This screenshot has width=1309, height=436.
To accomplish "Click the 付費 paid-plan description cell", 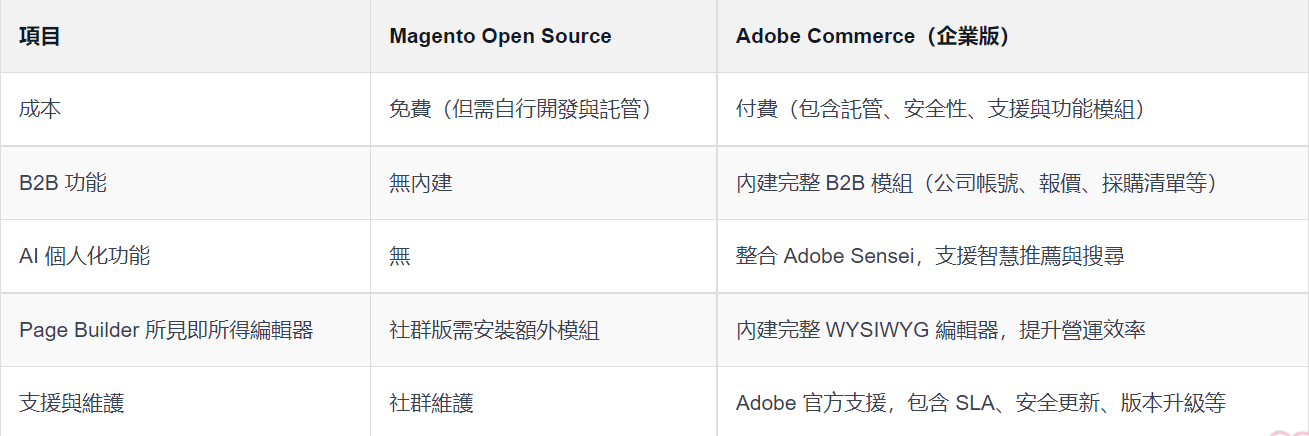I will 940,109.
